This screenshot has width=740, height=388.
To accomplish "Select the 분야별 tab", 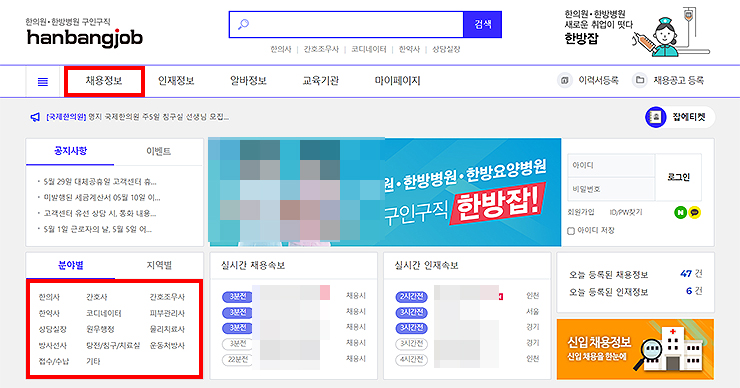I will click(70, 266).
